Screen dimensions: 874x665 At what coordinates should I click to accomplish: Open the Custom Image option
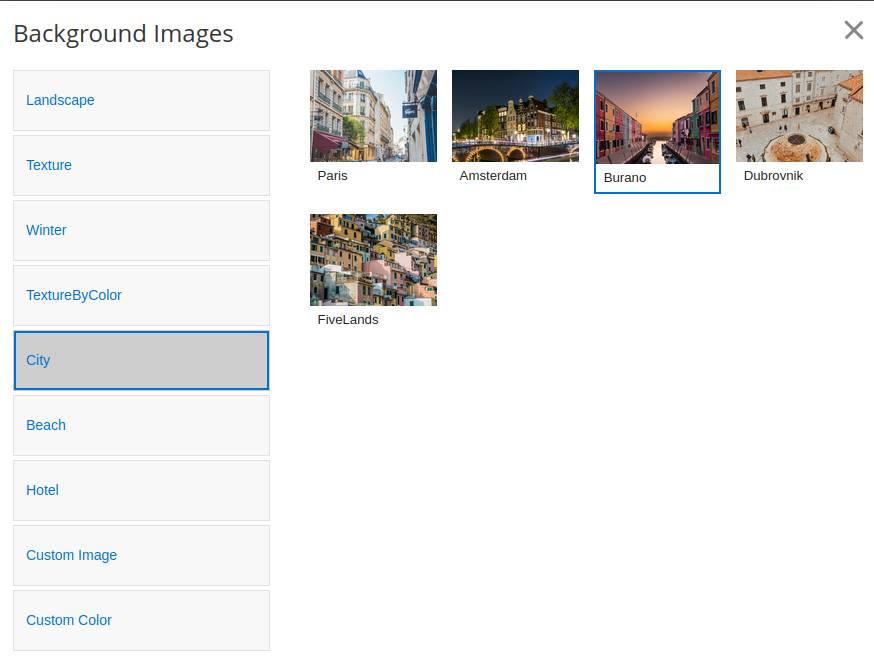pyautogui.click(x=141, y=555)
